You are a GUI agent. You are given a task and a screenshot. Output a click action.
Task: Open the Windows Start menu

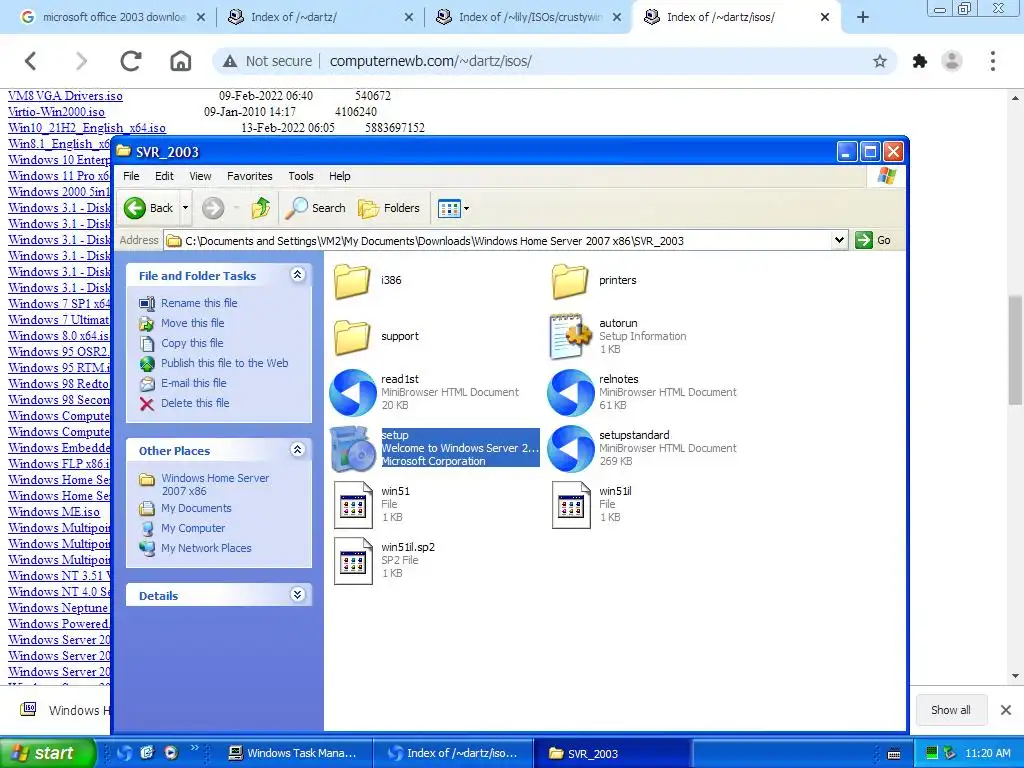click(x=48, y=753)
